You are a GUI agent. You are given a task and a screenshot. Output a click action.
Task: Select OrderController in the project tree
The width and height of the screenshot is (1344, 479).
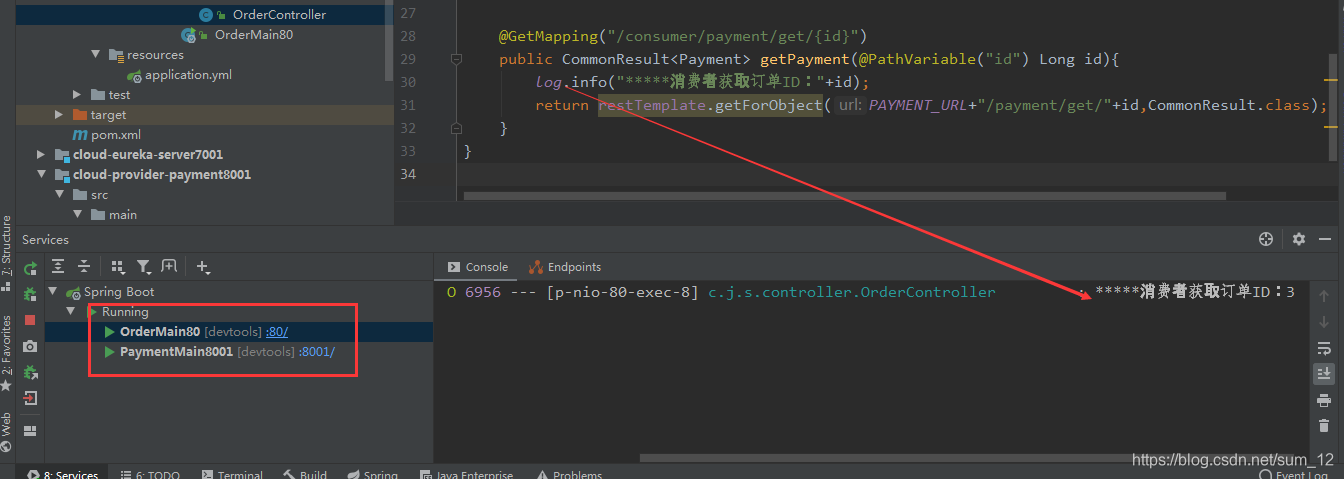(279, 15)
